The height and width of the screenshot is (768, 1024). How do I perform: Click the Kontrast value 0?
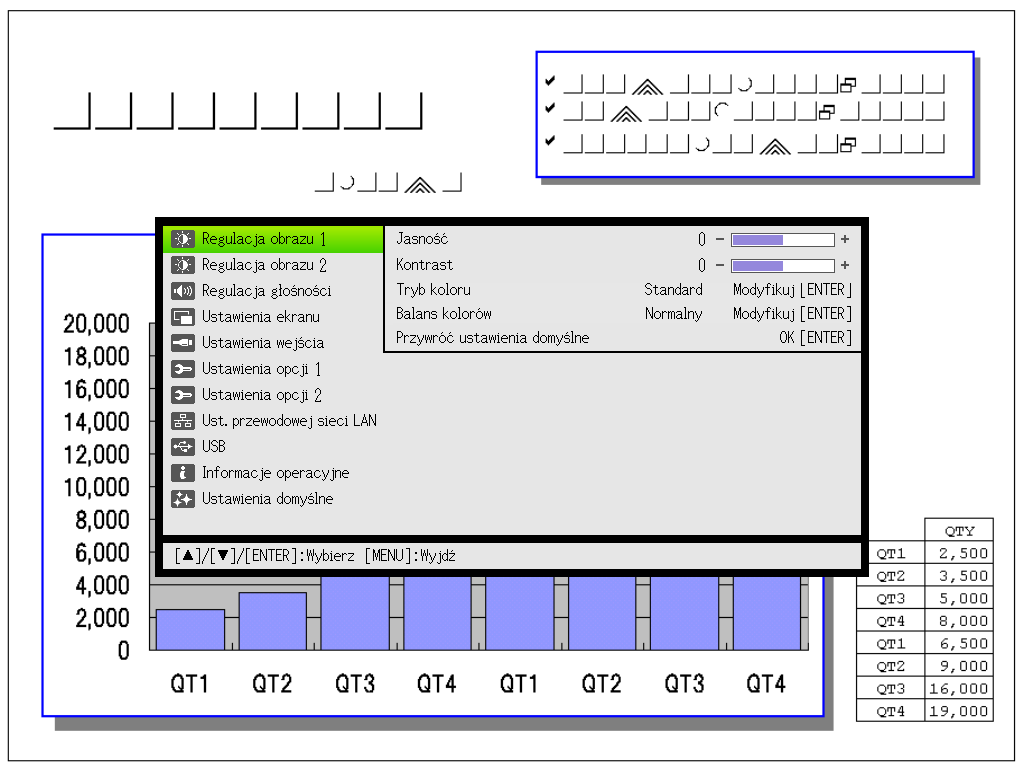point(701,265)
